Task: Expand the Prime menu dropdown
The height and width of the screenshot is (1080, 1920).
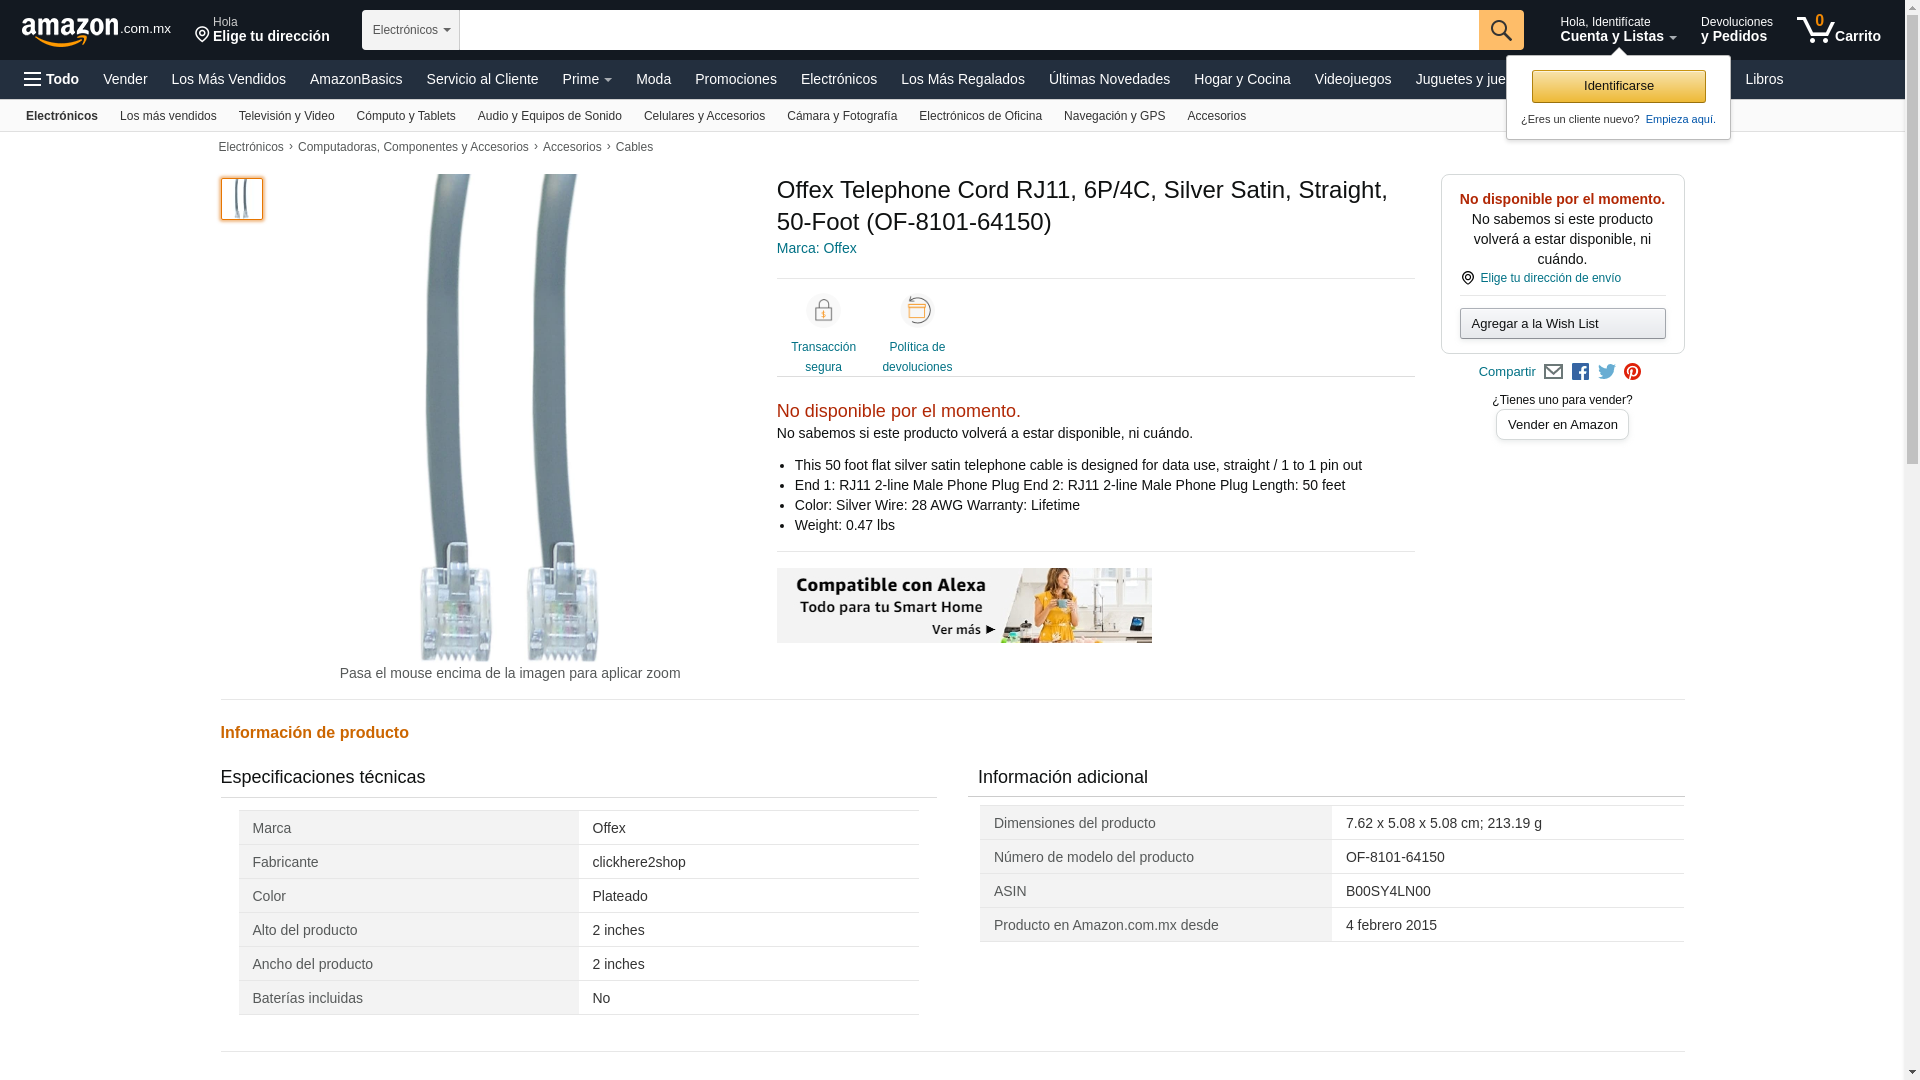Action: pos(586,79)
